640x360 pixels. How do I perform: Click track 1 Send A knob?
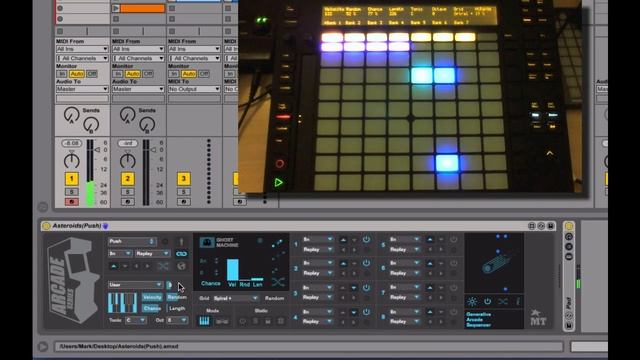pyautogui.click(x=71, y=114)
